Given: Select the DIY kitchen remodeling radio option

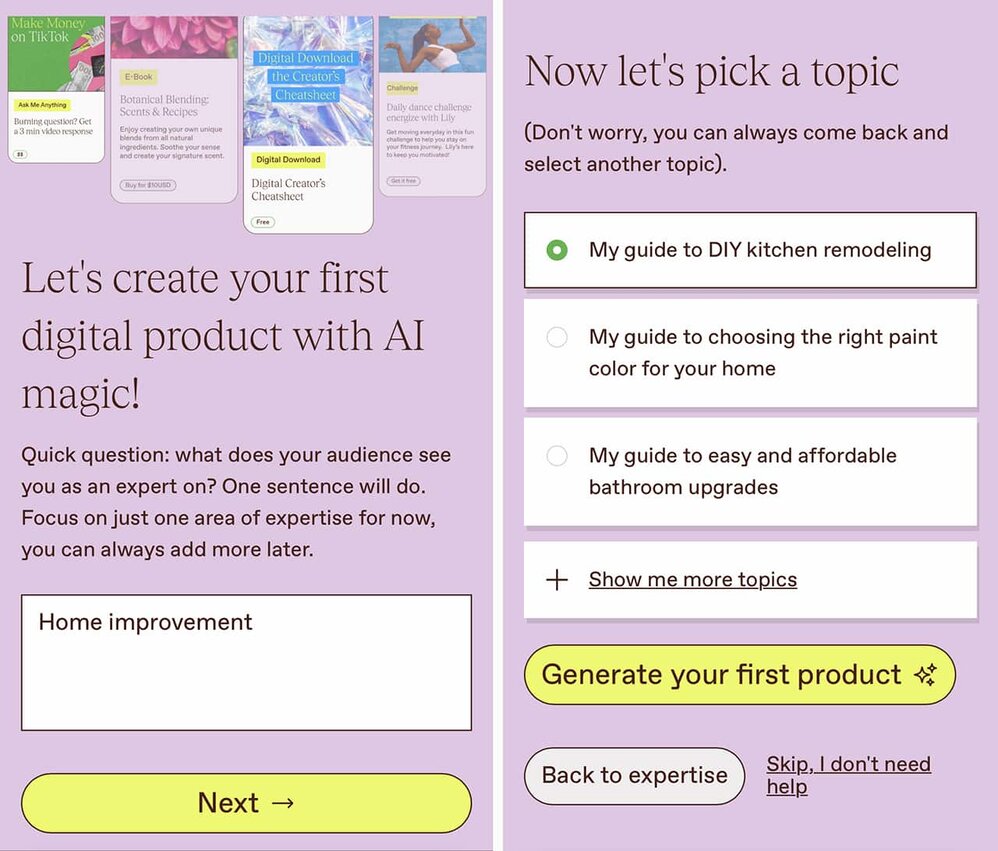Looking at the screenshot, I should tap(557, 250).
